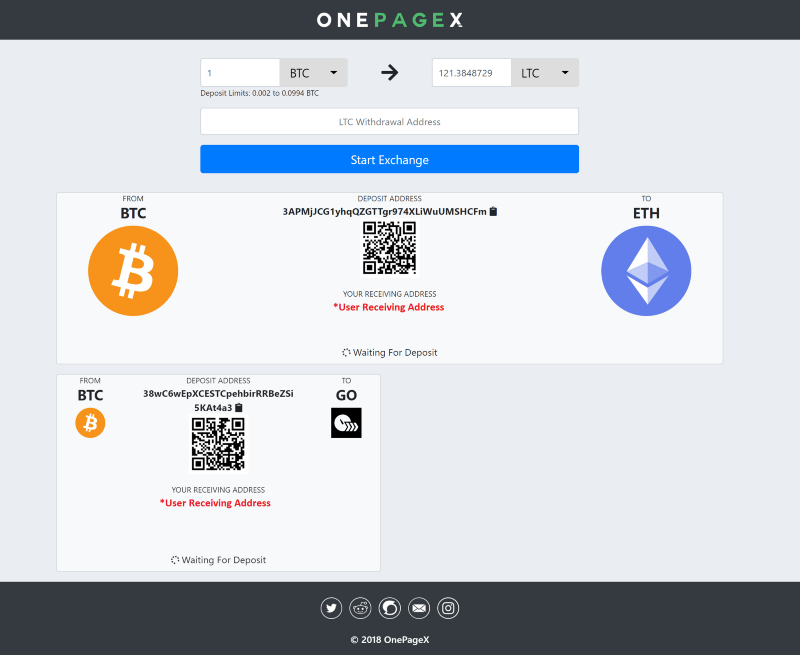This screenshot has height=655, width=800.
Task: Copy the 38wC6wEp deposit address via clipboard icon
Action: pyautogui.click(x=239, y=408)
